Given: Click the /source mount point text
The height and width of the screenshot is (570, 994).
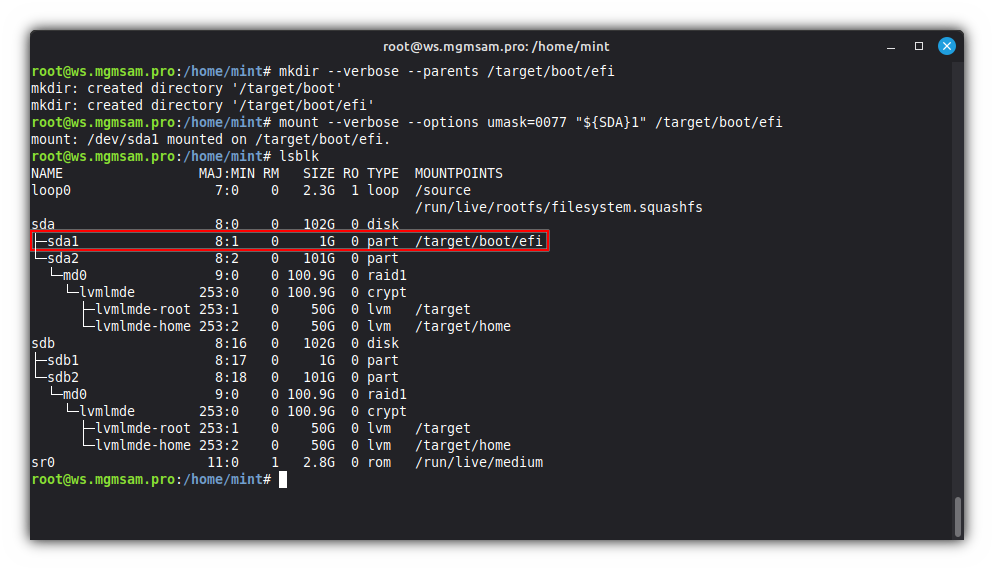Looking at the screenshot, I should [442, 190].
